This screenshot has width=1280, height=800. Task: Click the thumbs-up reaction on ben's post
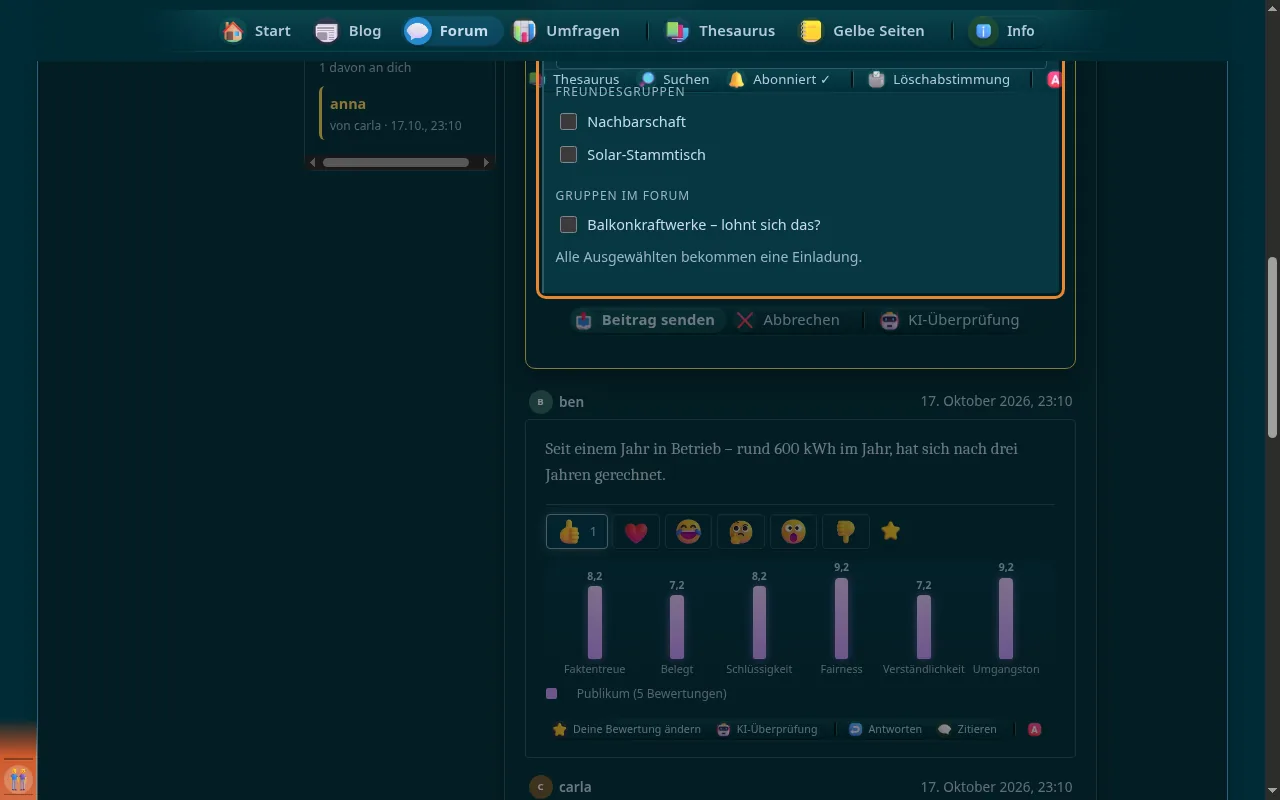click(577, 532)
